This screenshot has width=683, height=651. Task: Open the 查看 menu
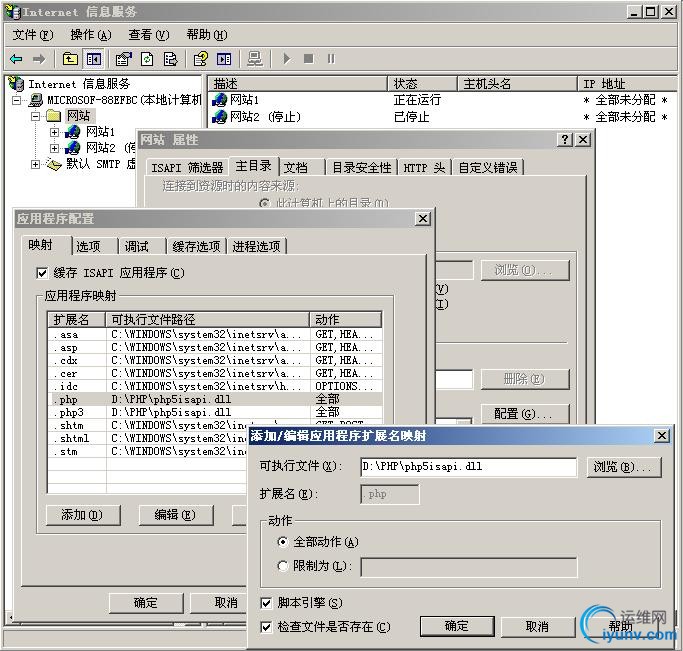click(149, 35)
